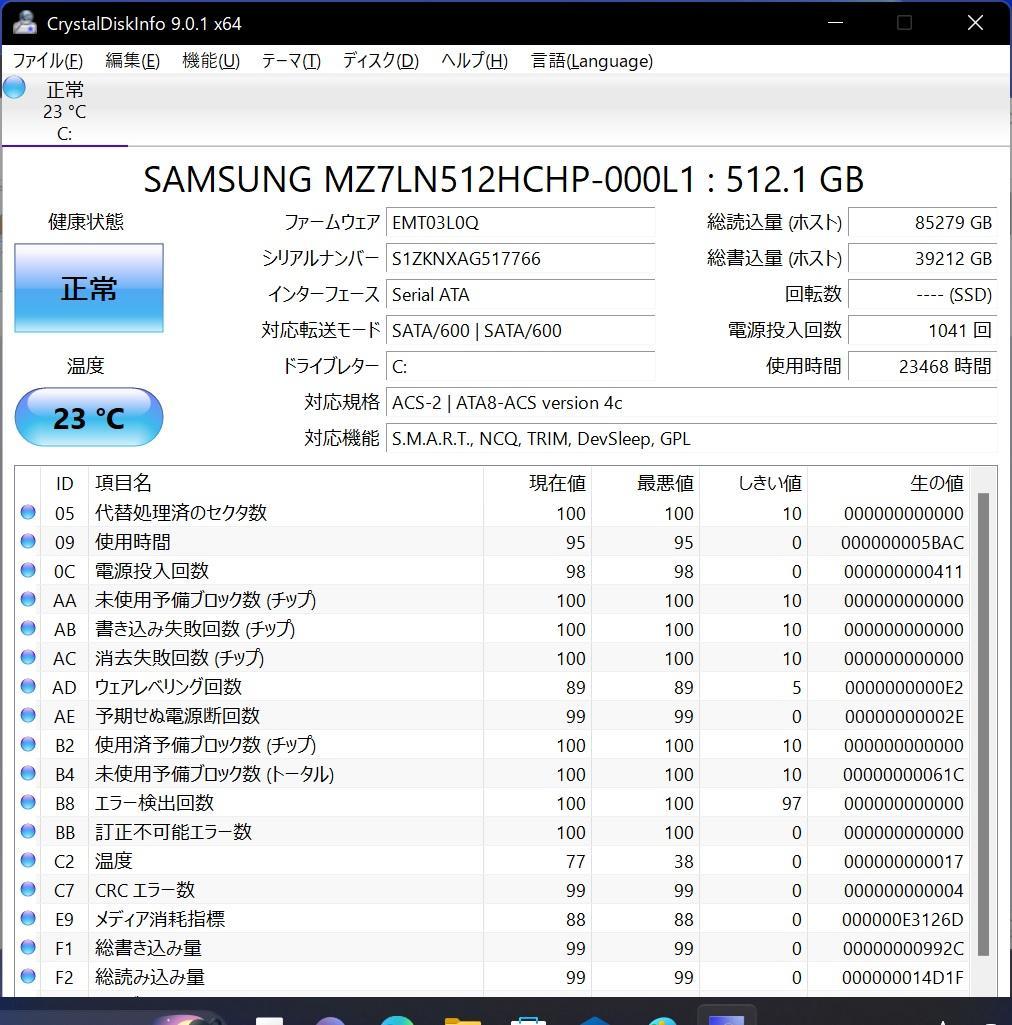Select the CRC エラー数 attribute name
The width and height of the screenshot is (1012, 1025).
click(x=144, y=890)
